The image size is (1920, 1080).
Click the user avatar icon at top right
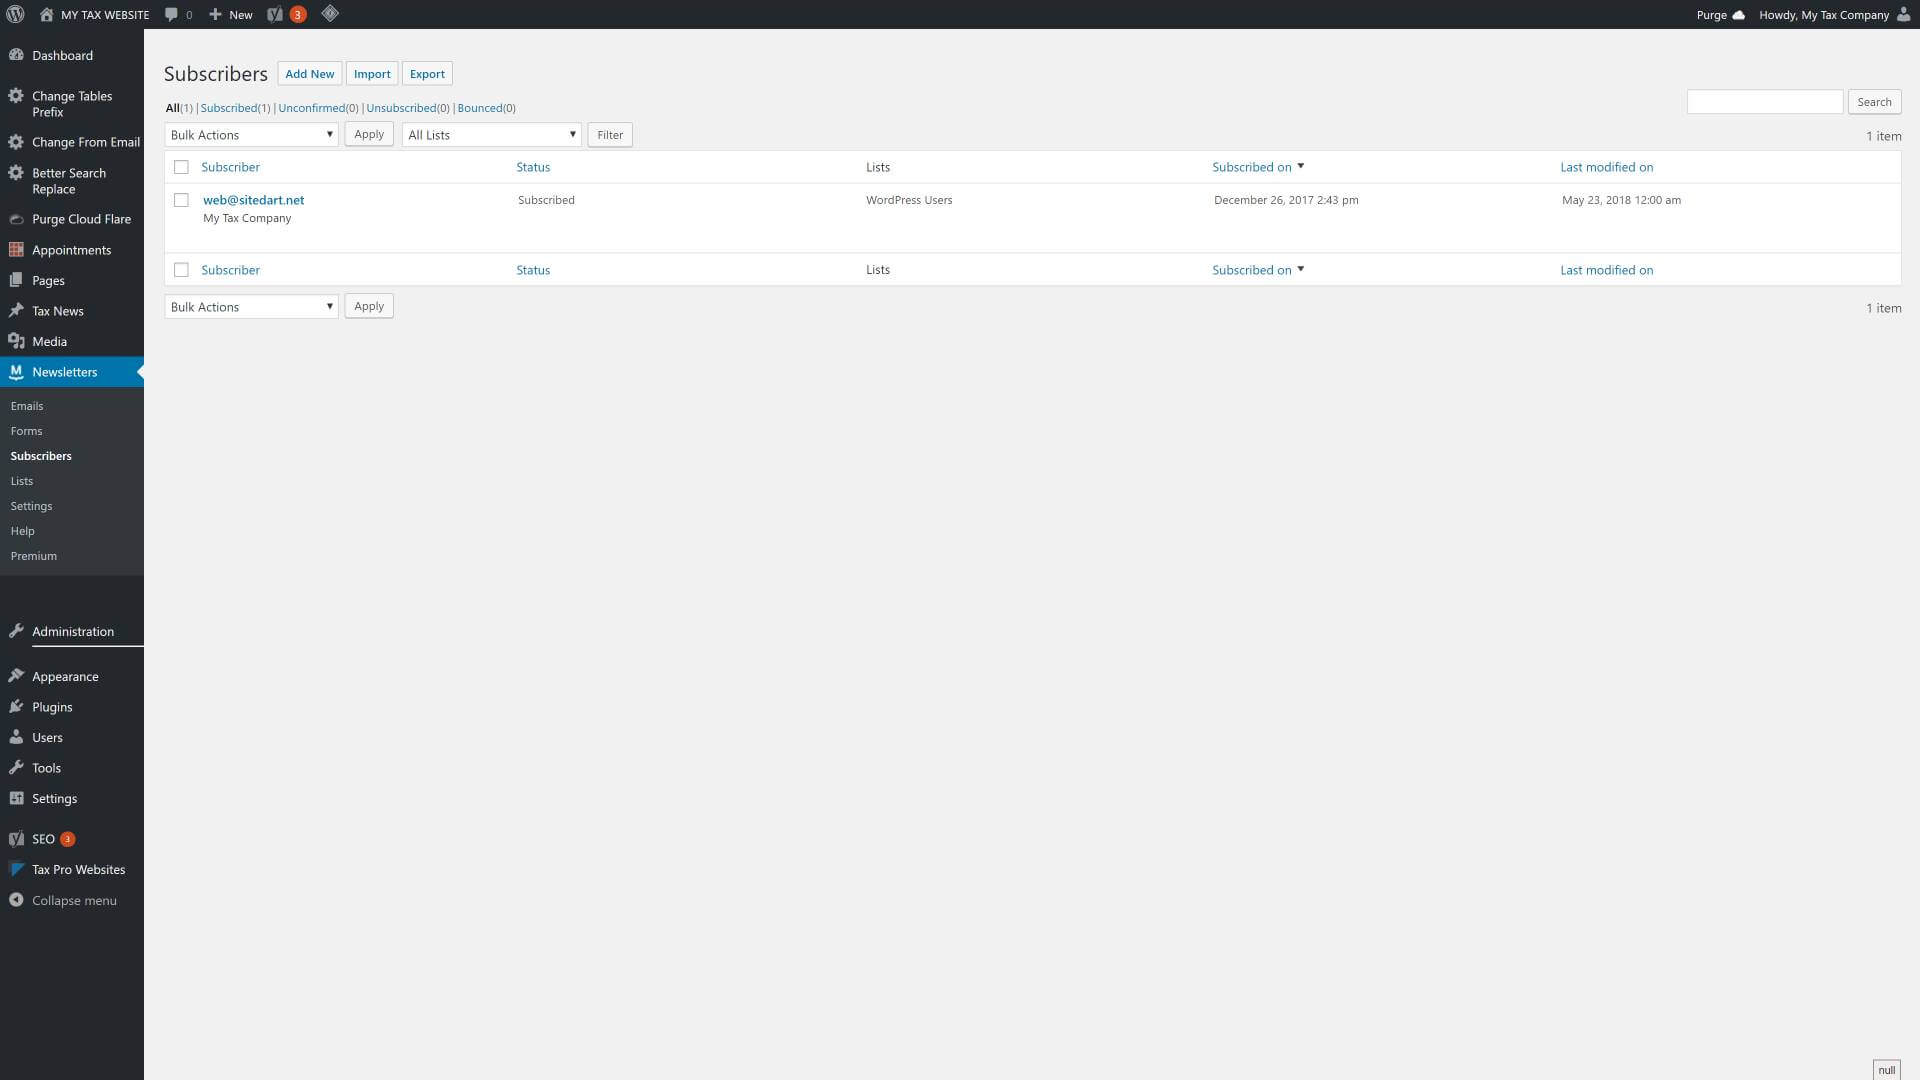click(1903, 14)
